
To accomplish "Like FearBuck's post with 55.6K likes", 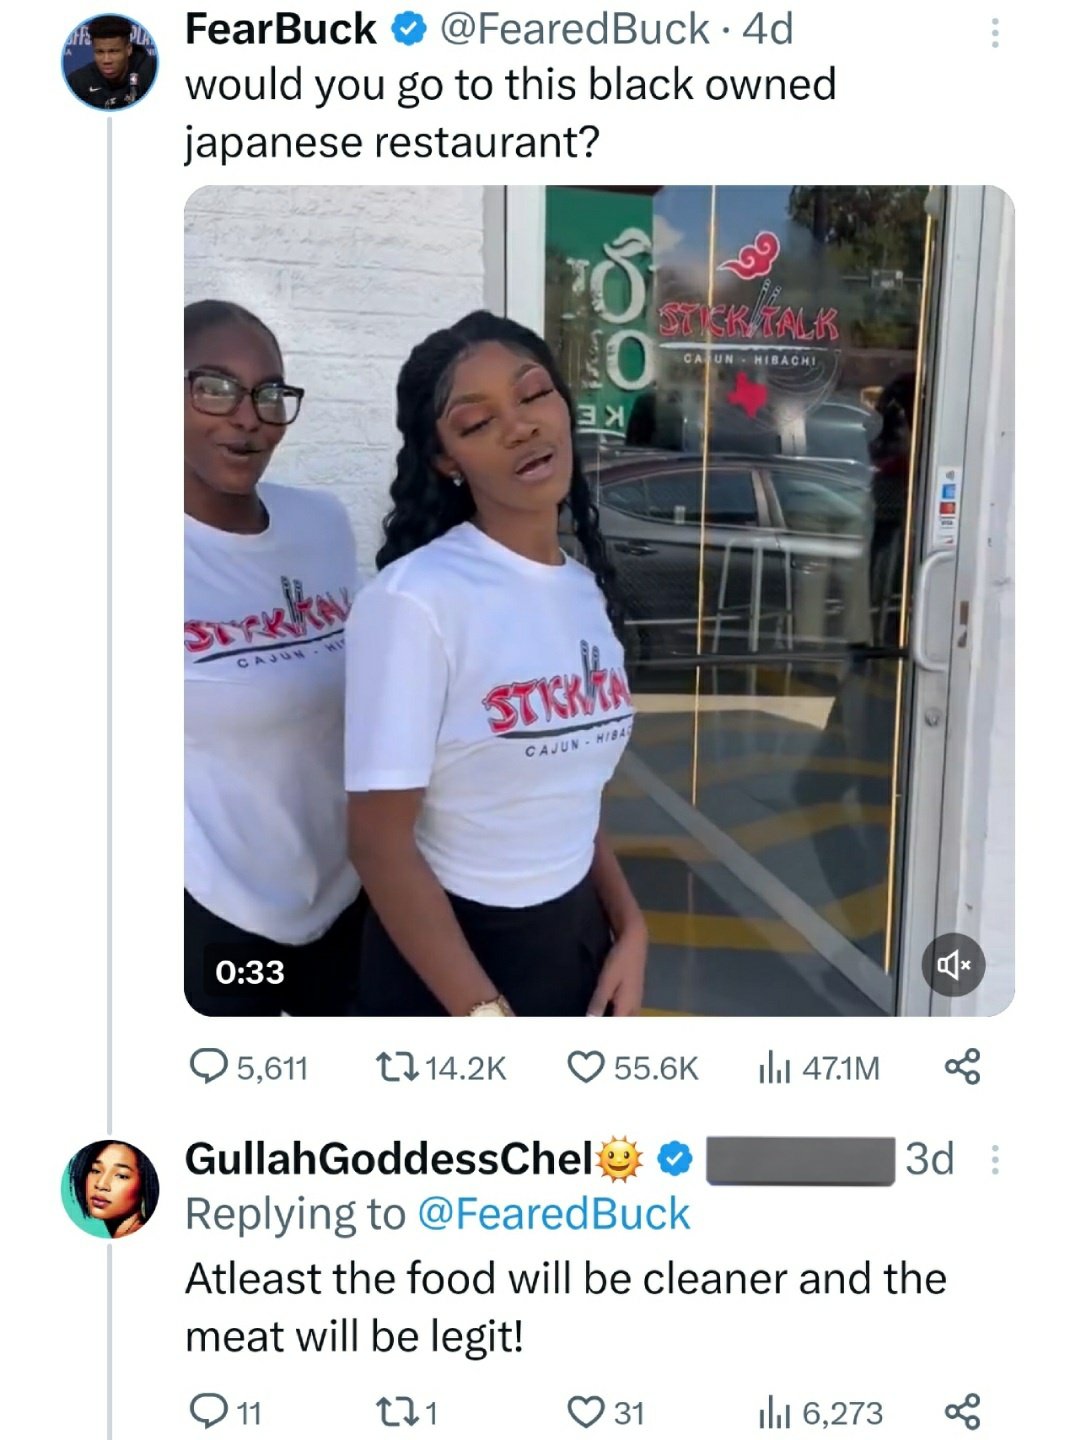I will [633, 1068].
